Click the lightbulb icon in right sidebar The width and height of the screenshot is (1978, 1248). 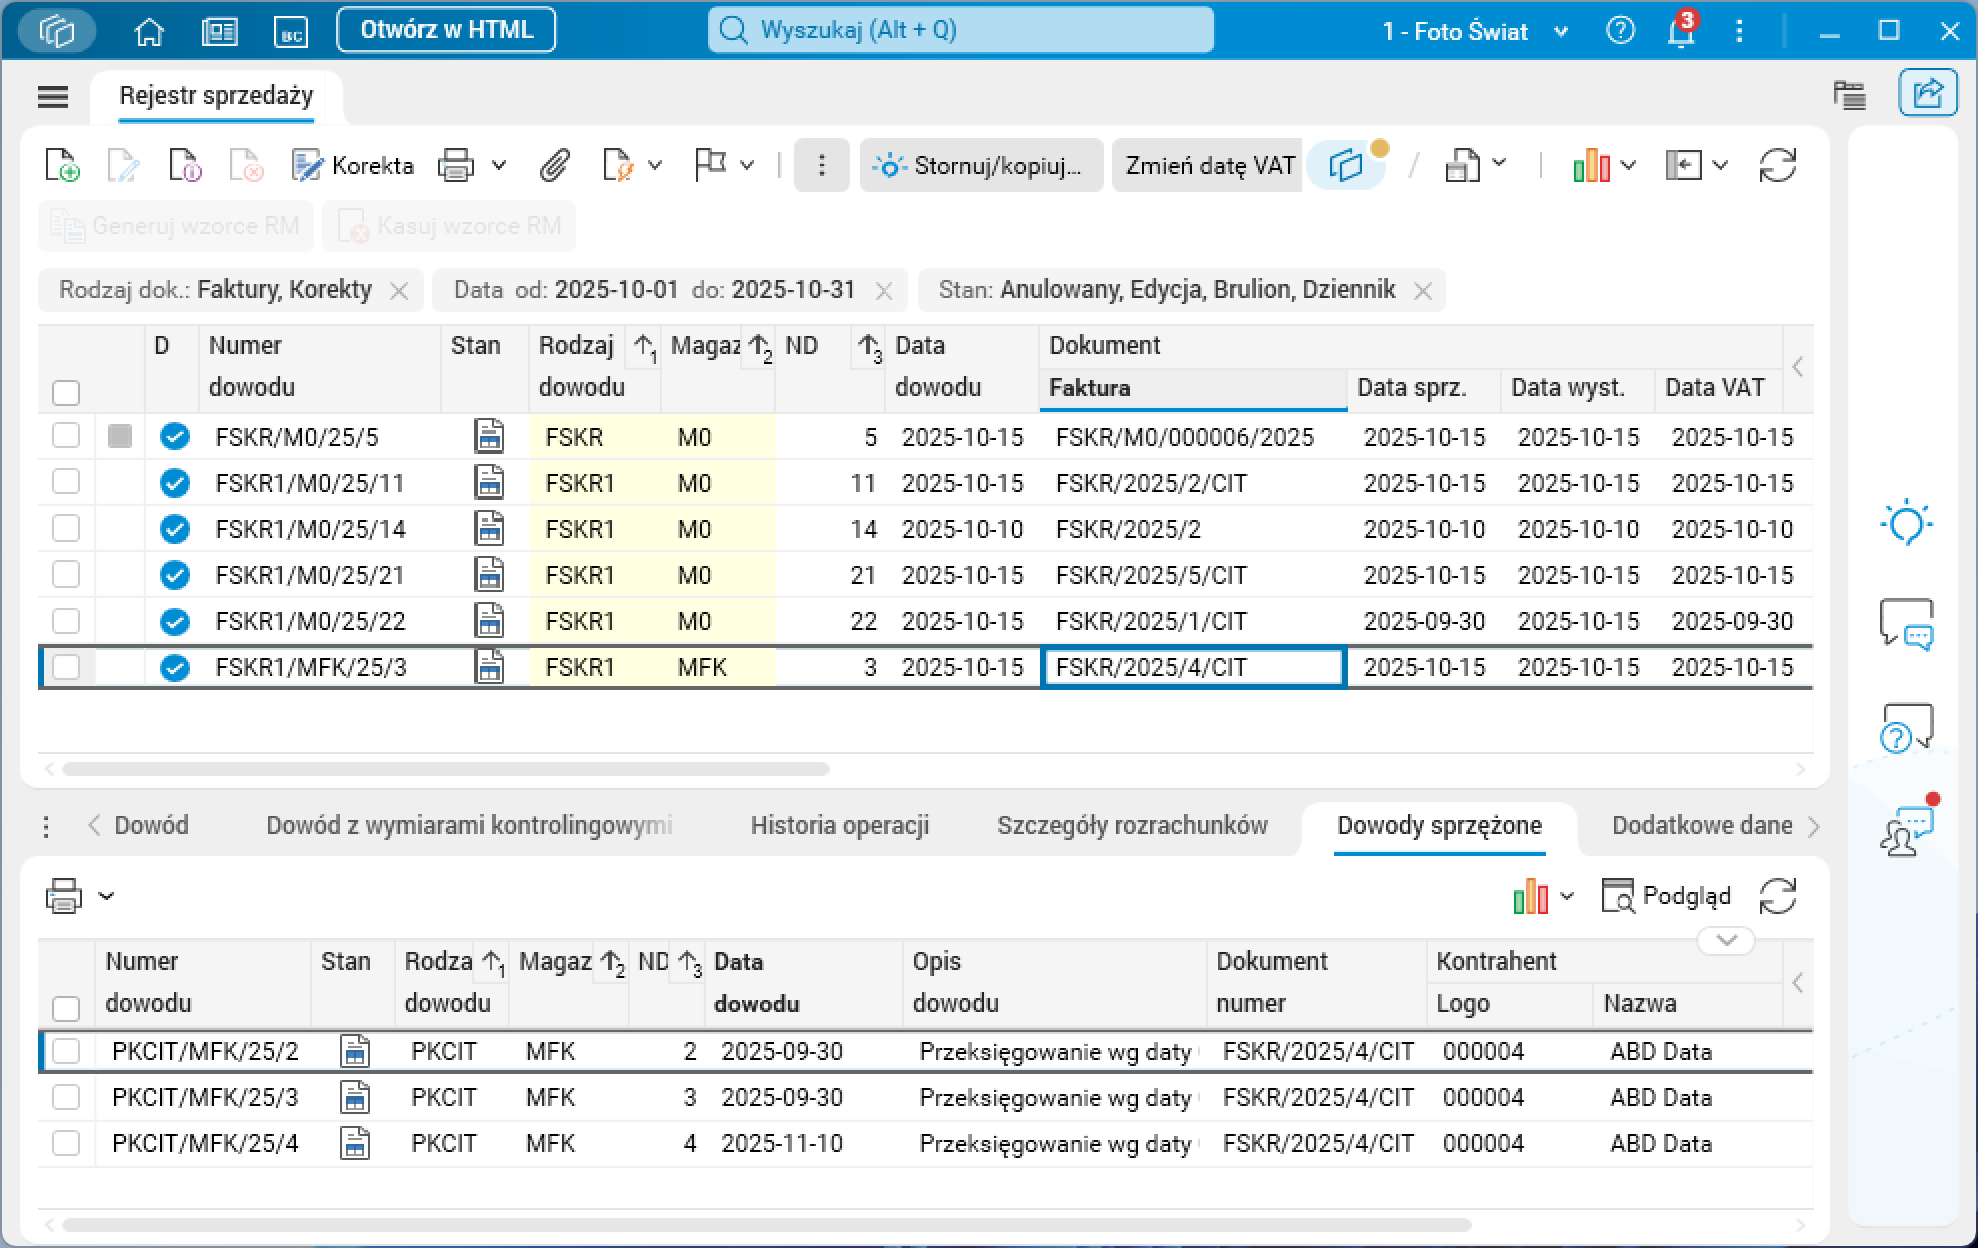pos(1905,523)
